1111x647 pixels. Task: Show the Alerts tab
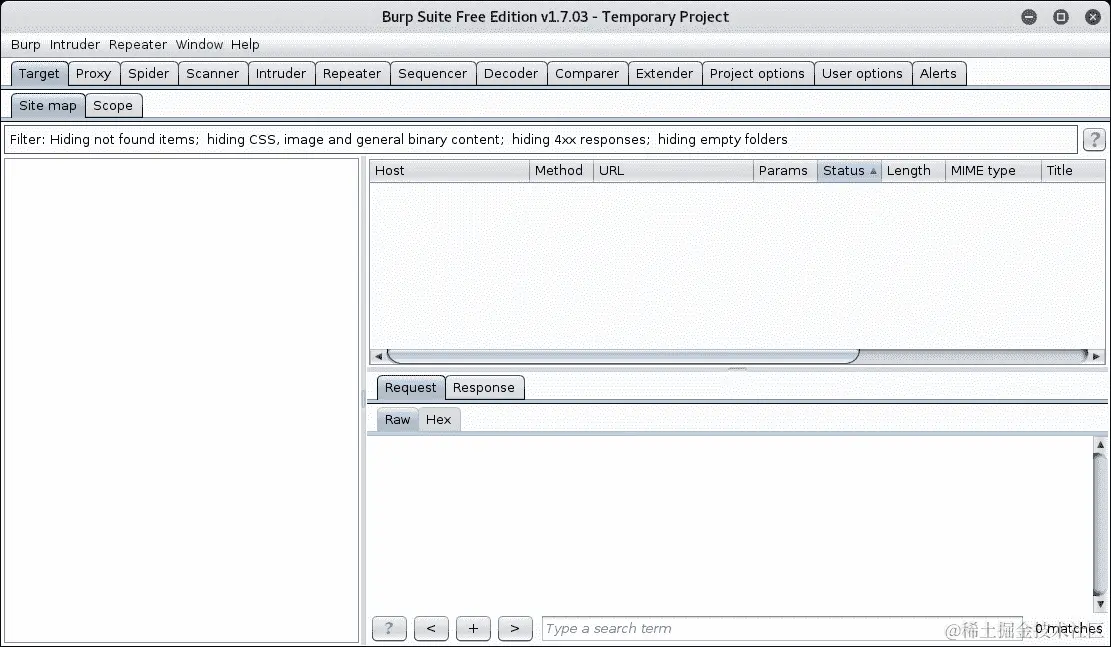[x=938, y=74]
